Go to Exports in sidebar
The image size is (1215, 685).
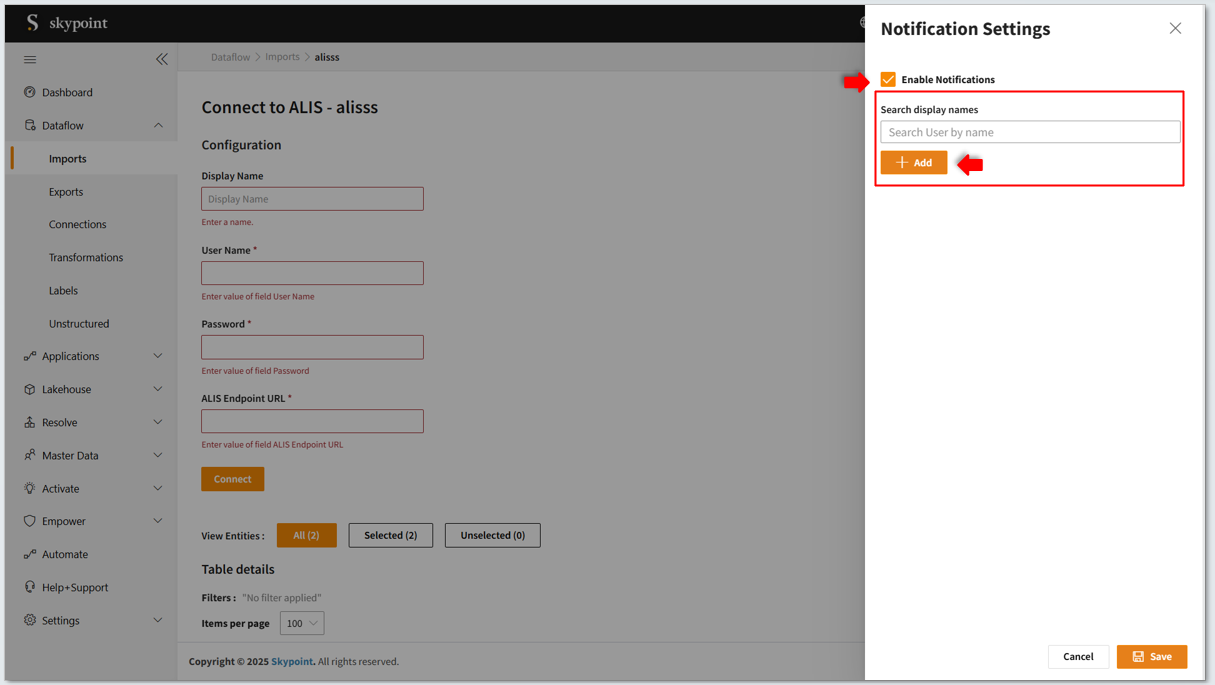pyautogui.click(x=66, y=192)
